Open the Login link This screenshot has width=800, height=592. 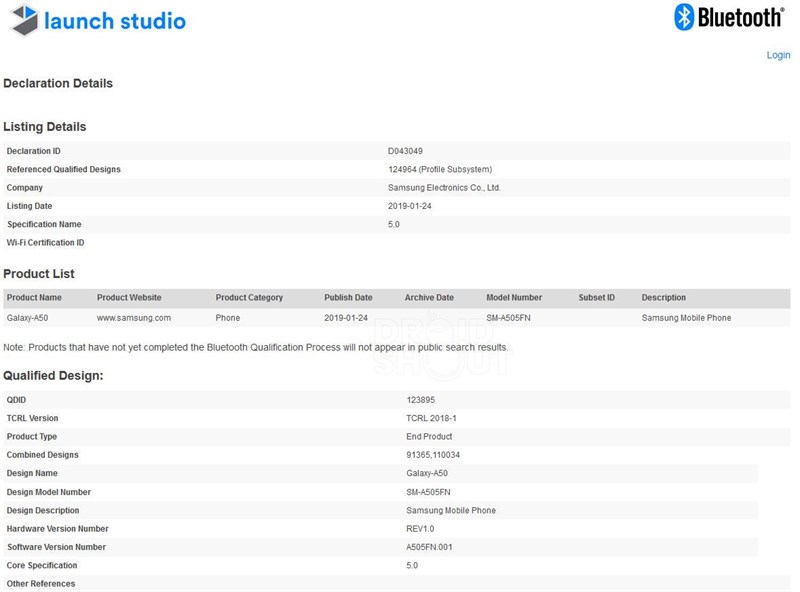pyautogui.click(x=778, y=55)
